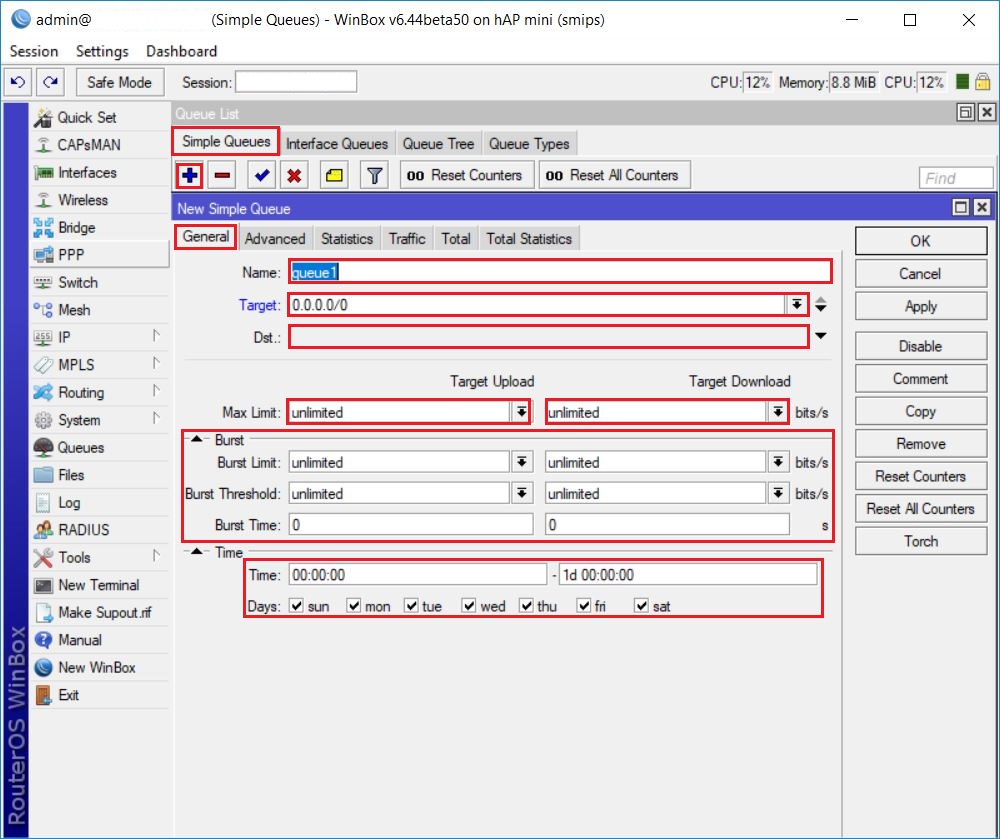The image size is (1000, 839).
Task: Click the green connection status indicator
Action: (961, 82)
